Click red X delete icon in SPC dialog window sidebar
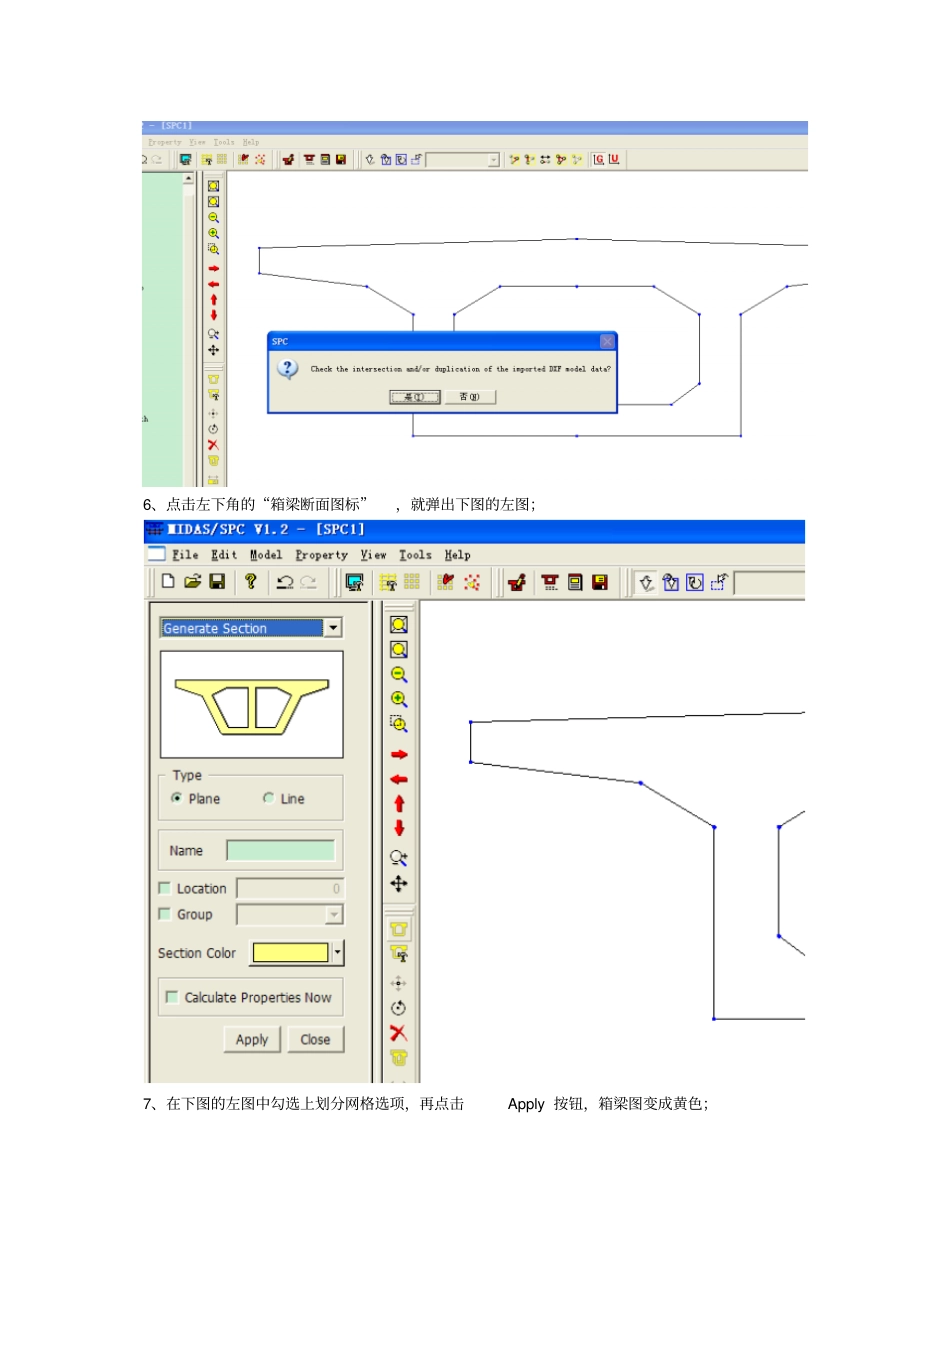Screen dimensions: 950x1345 pyautogui.click(x=213, y=445)
